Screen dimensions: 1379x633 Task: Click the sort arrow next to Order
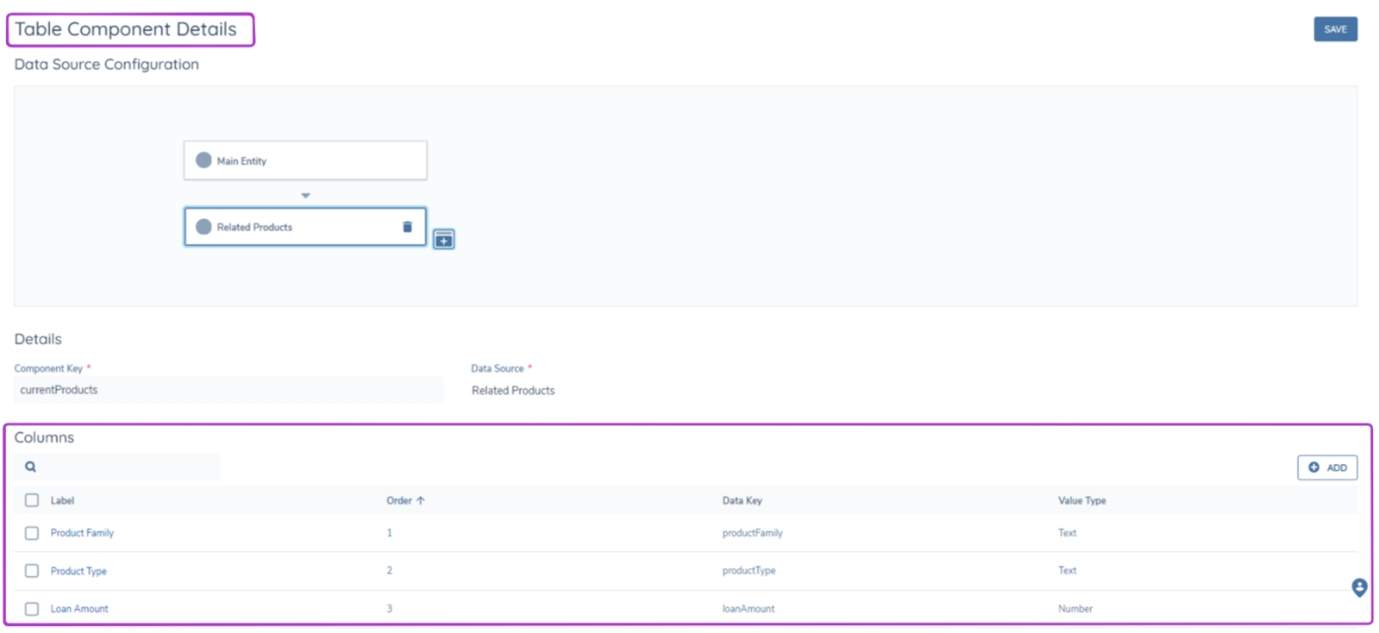pos(421,501)
